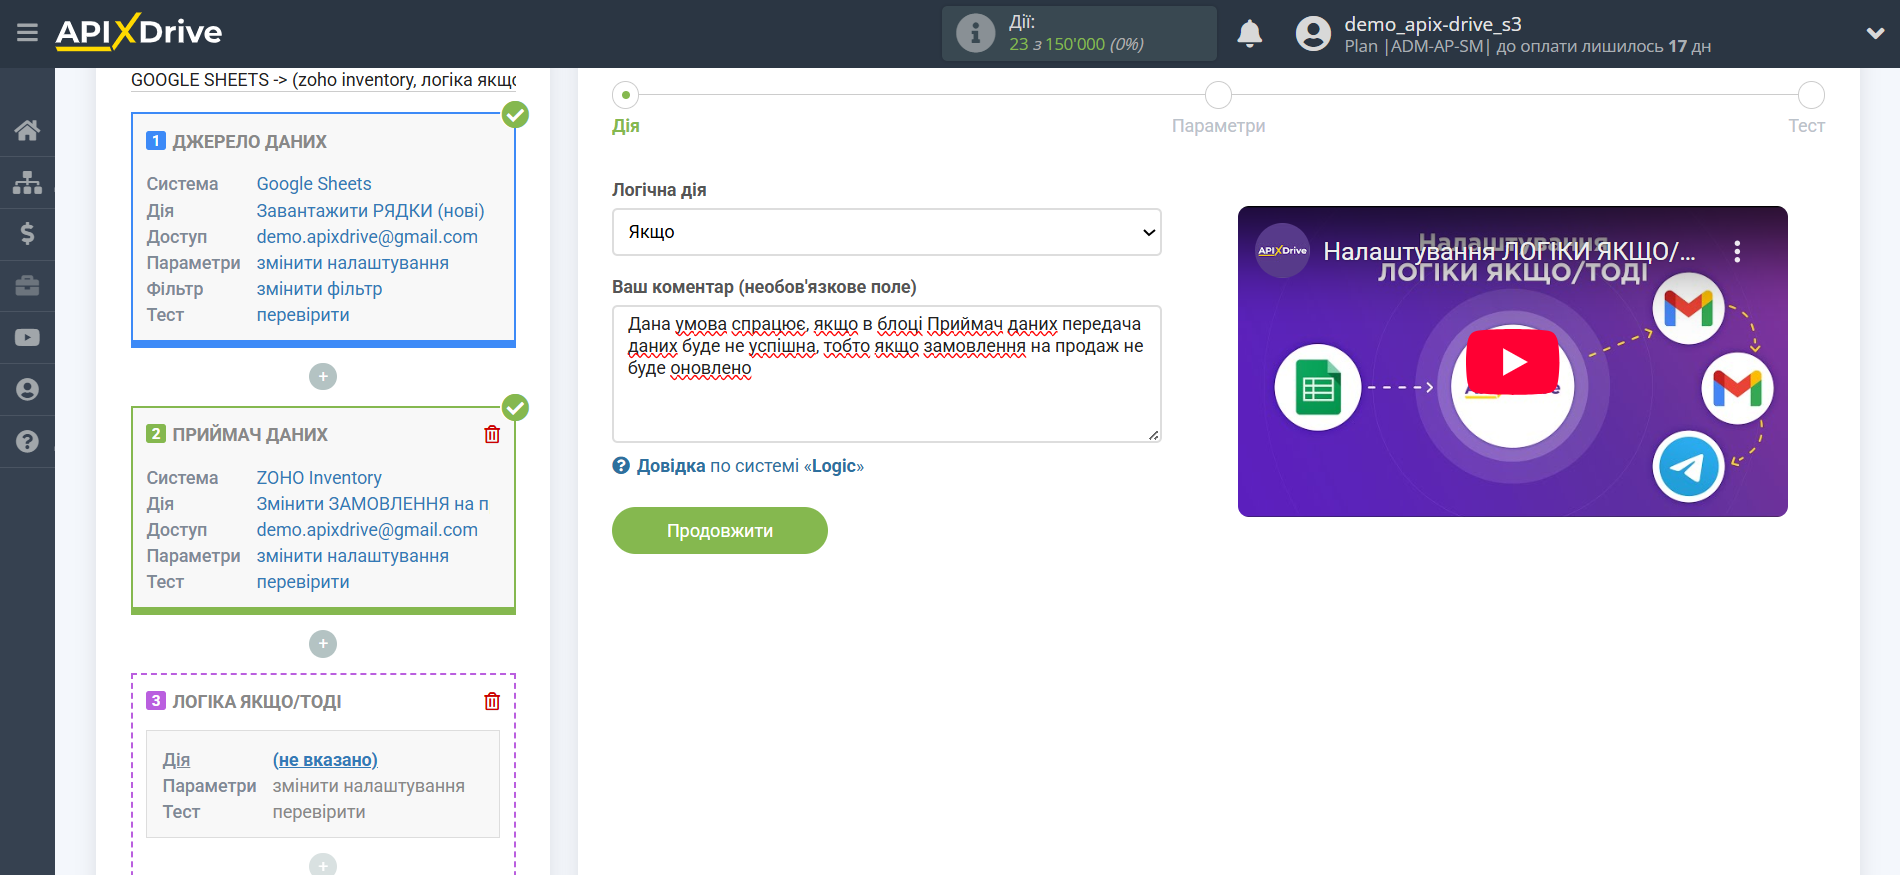Viewport: 1900px width, 875px height.
Task: Click the ApiX-Drive logo
Action: 139,32
